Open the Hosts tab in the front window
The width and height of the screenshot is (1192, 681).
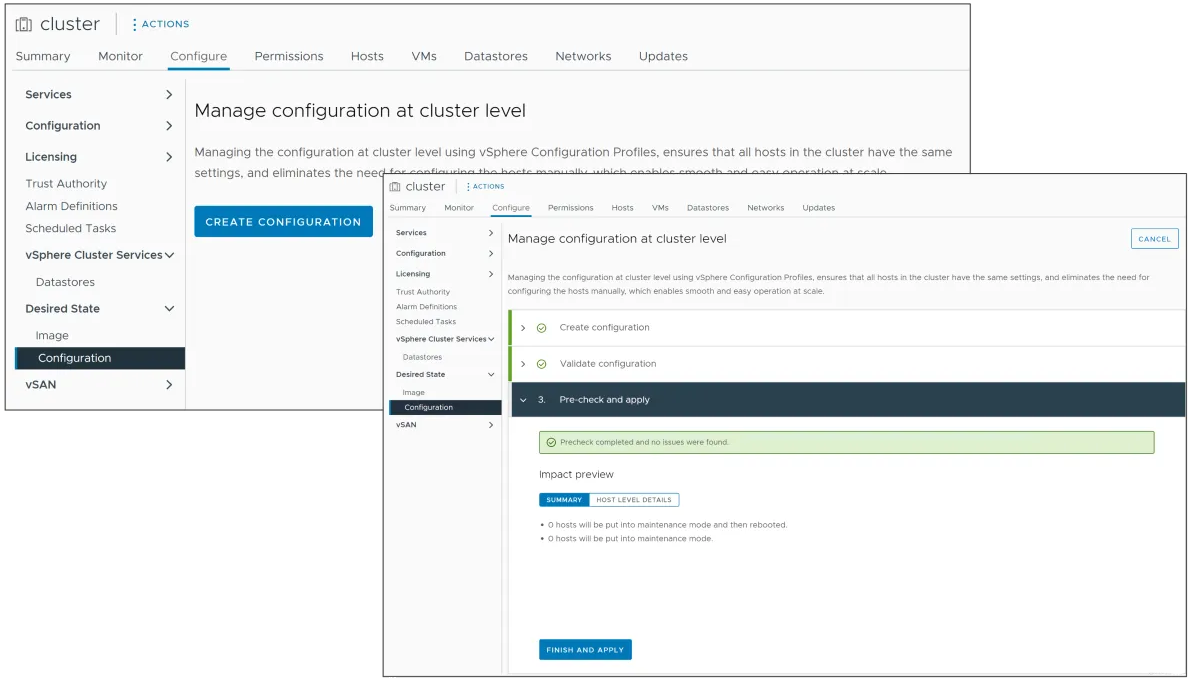[x=623, y=208]
